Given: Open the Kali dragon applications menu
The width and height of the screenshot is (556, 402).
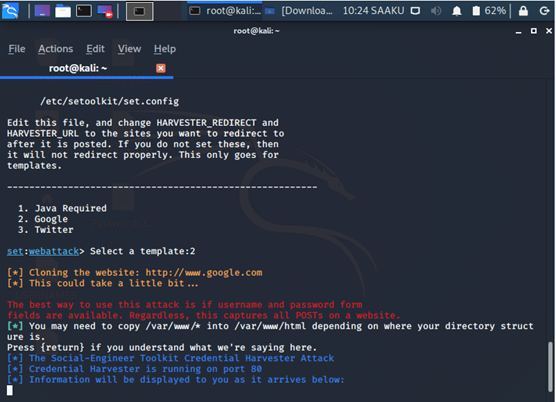Looking at the screenshot, I should point(10,11).
